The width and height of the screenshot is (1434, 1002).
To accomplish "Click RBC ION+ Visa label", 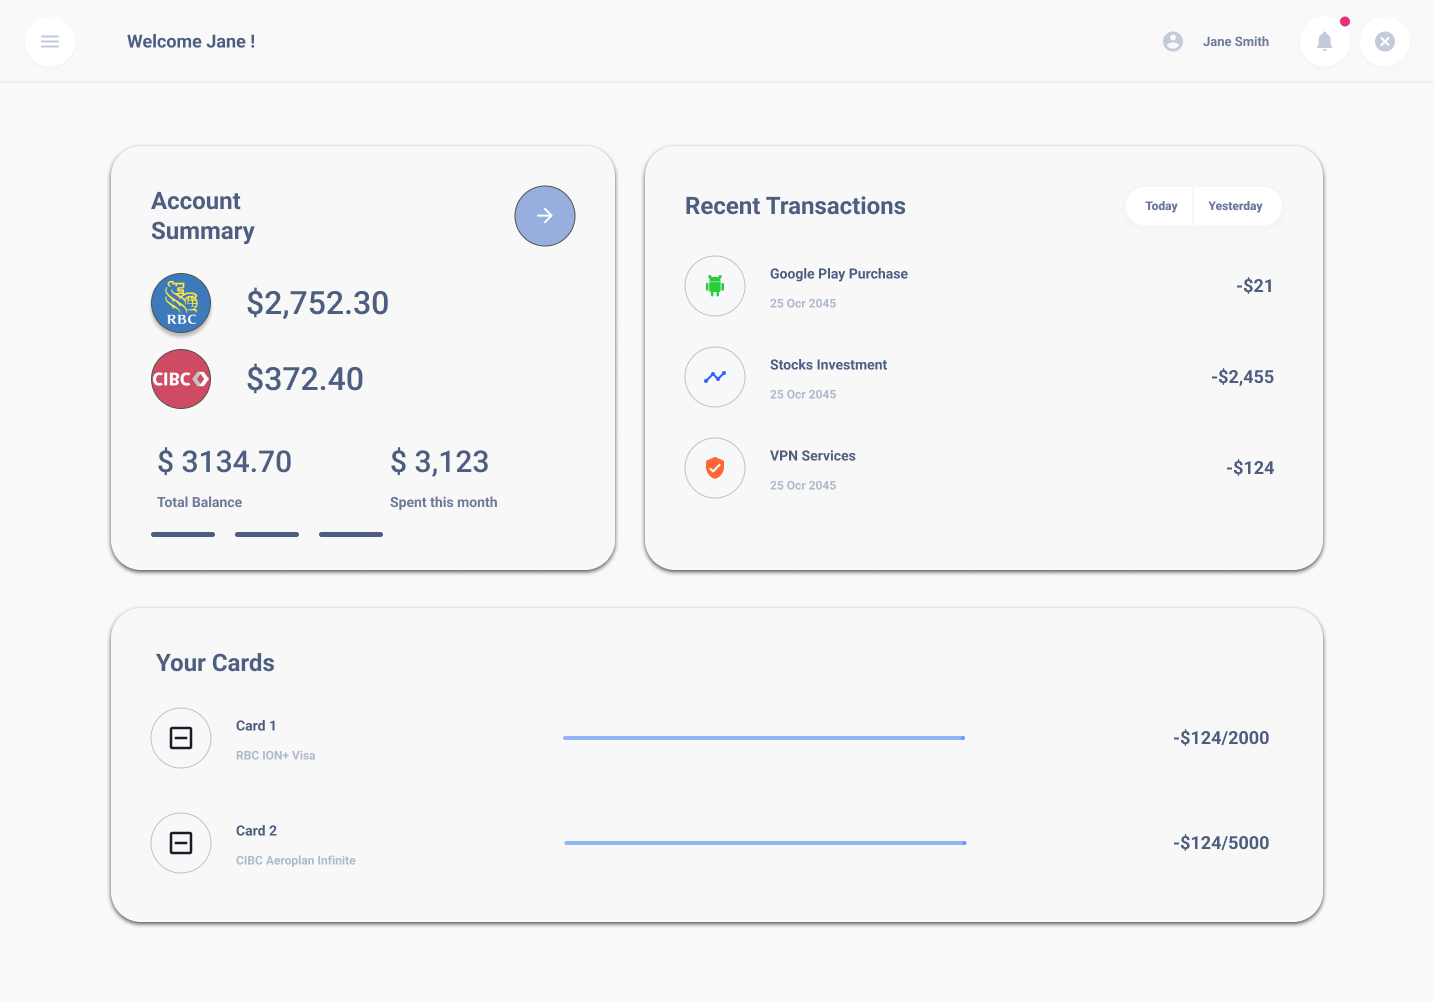I will (275, 756).
